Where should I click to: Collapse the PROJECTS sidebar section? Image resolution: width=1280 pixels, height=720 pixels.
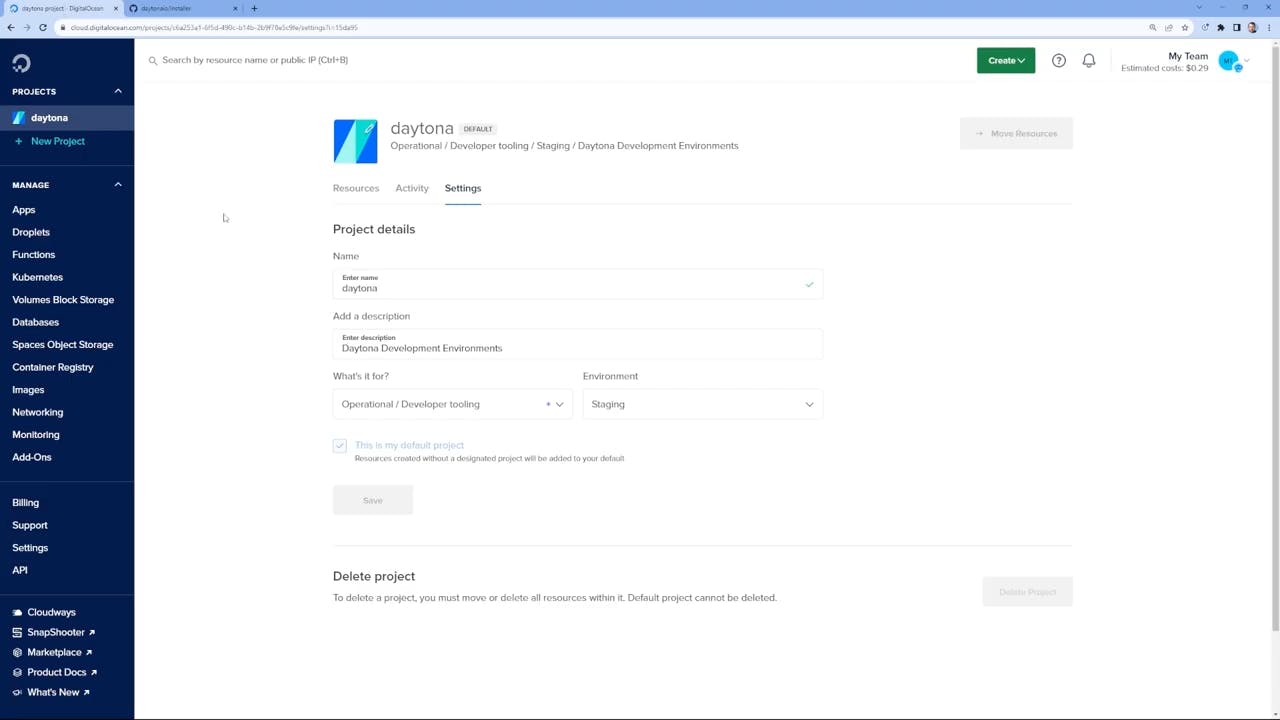[x=117, y=91]
